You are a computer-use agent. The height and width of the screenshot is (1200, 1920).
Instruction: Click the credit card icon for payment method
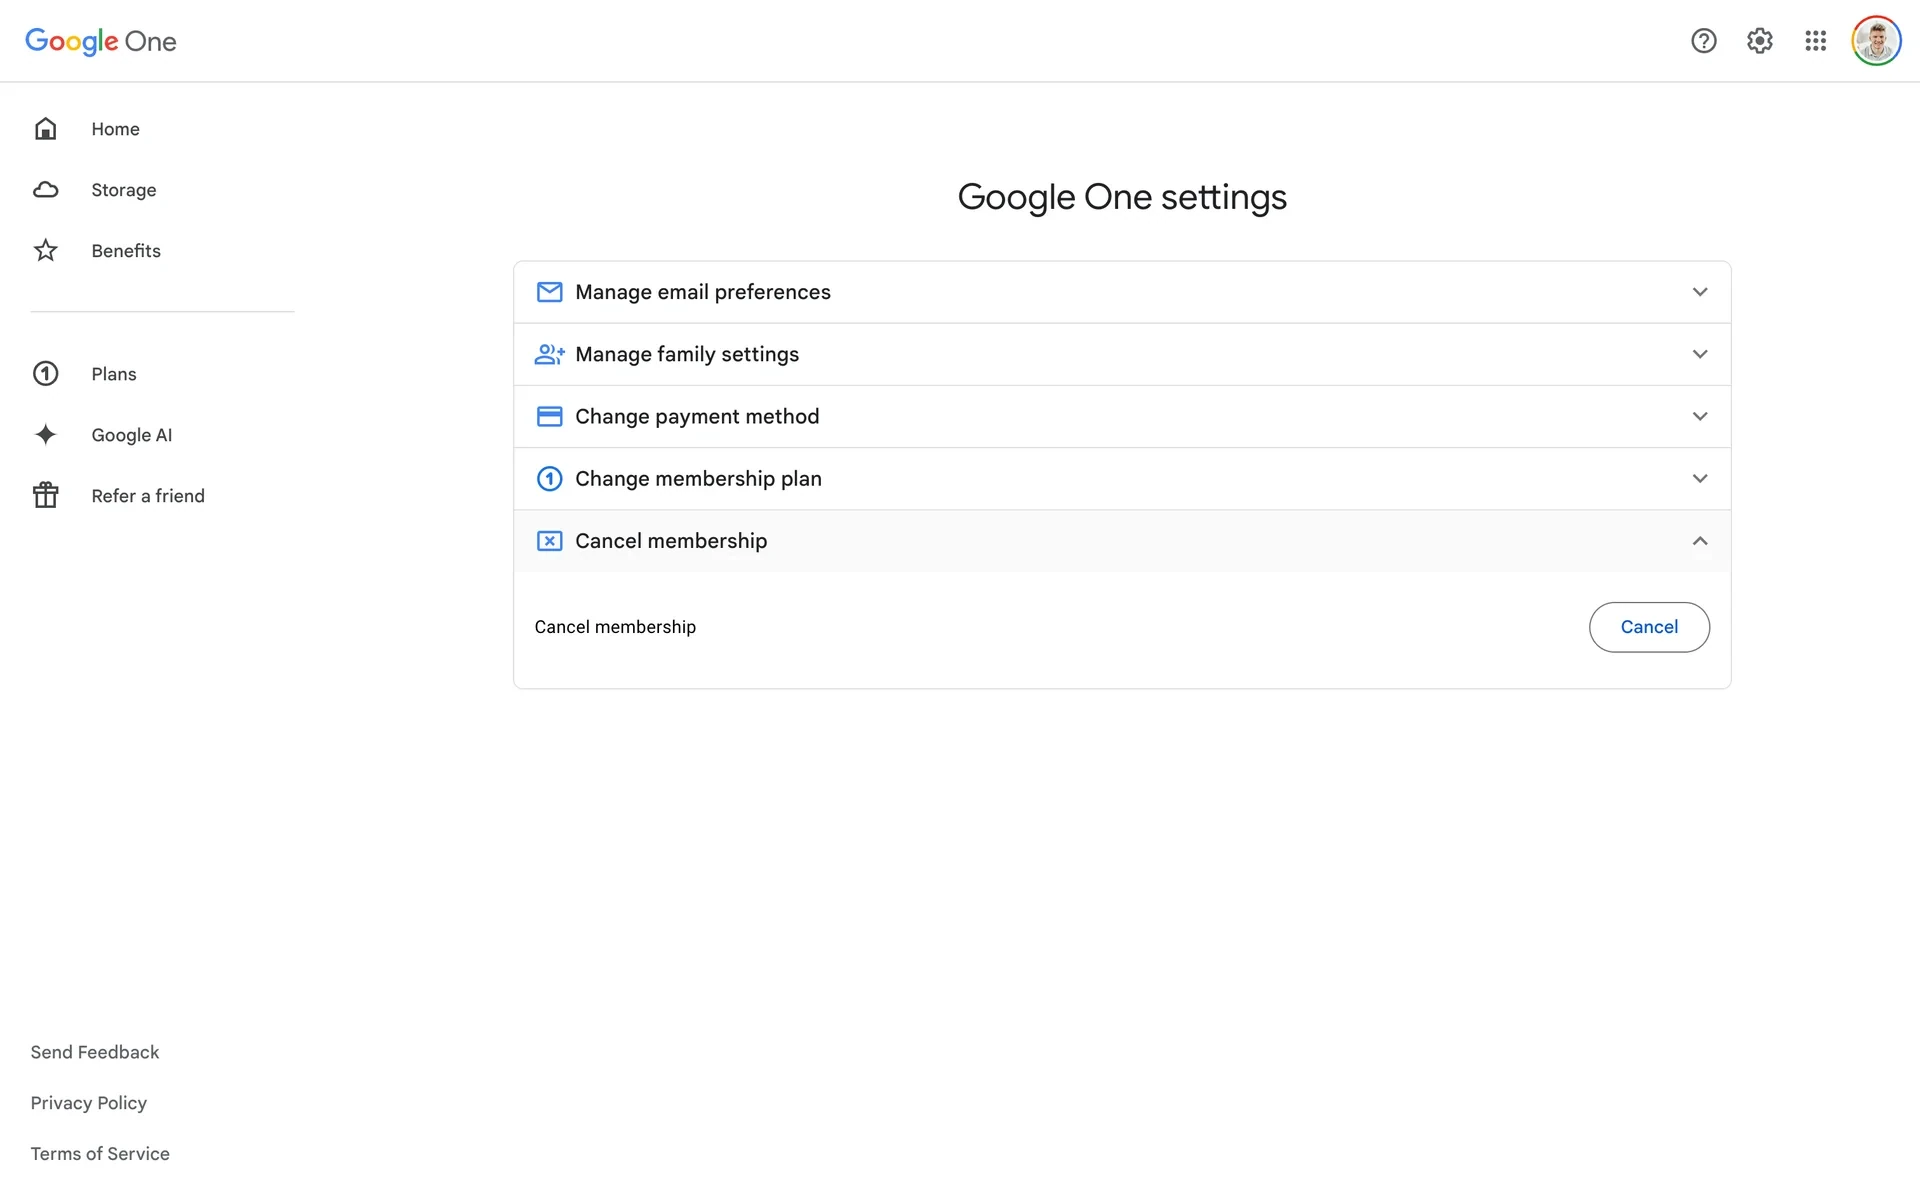tap(549, 416)
